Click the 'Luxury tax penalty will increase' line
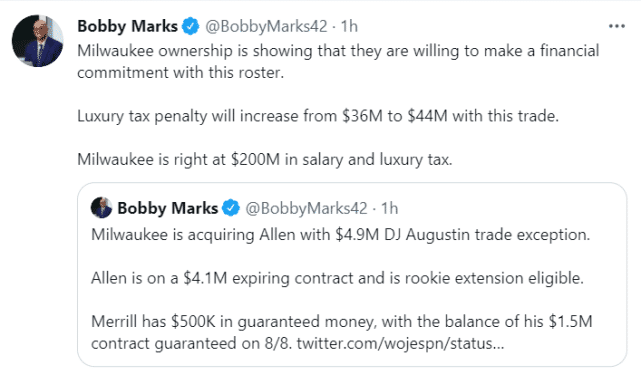641x375 pixels. (x=318, y=116)
